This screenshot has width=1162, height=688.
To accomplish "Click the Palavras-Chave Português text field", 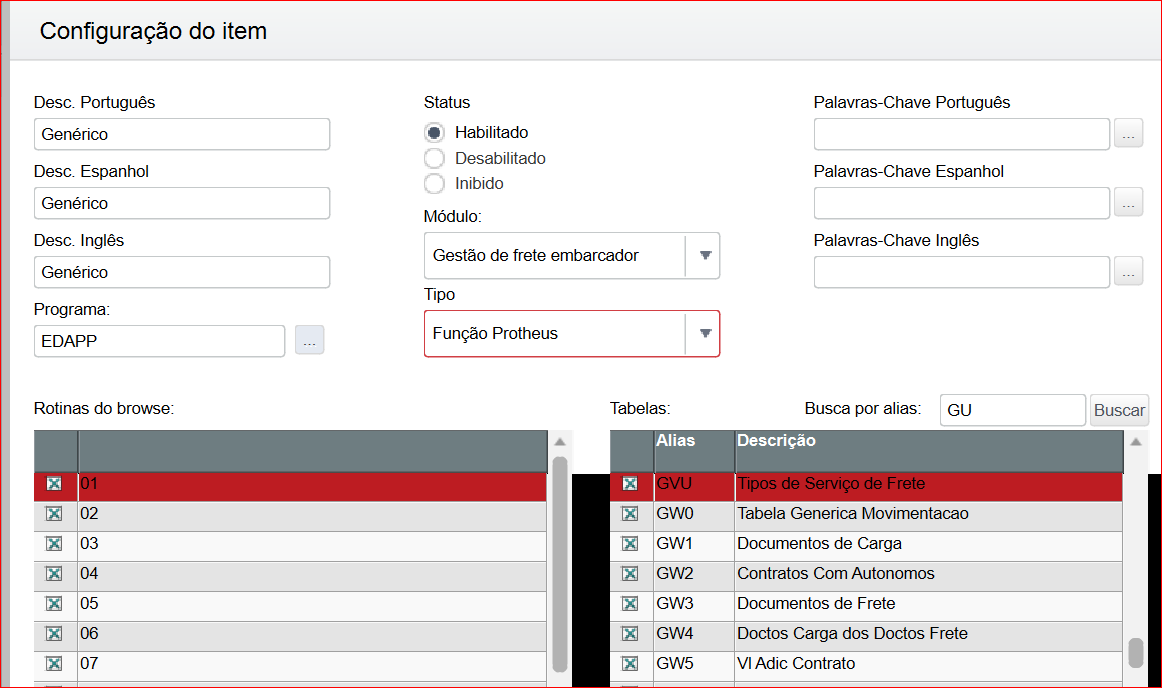I will pos(962,134).
